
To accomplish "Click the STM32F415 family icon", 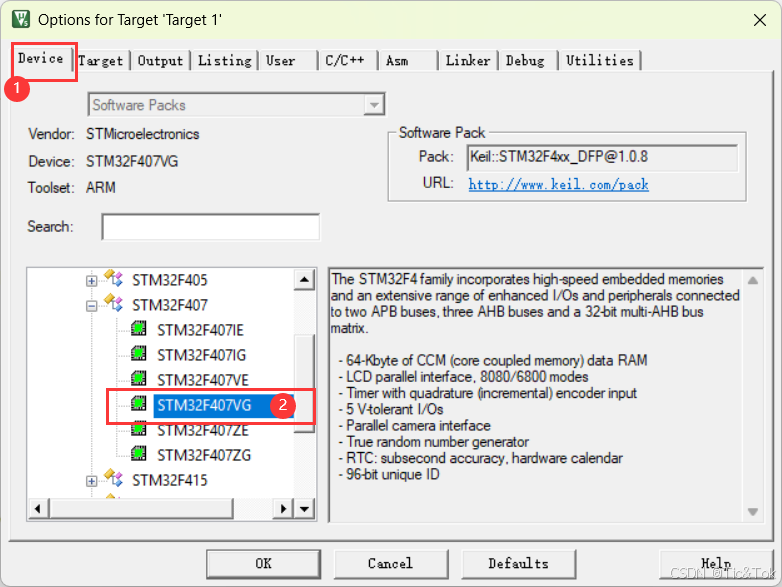I will click(114, 478).
